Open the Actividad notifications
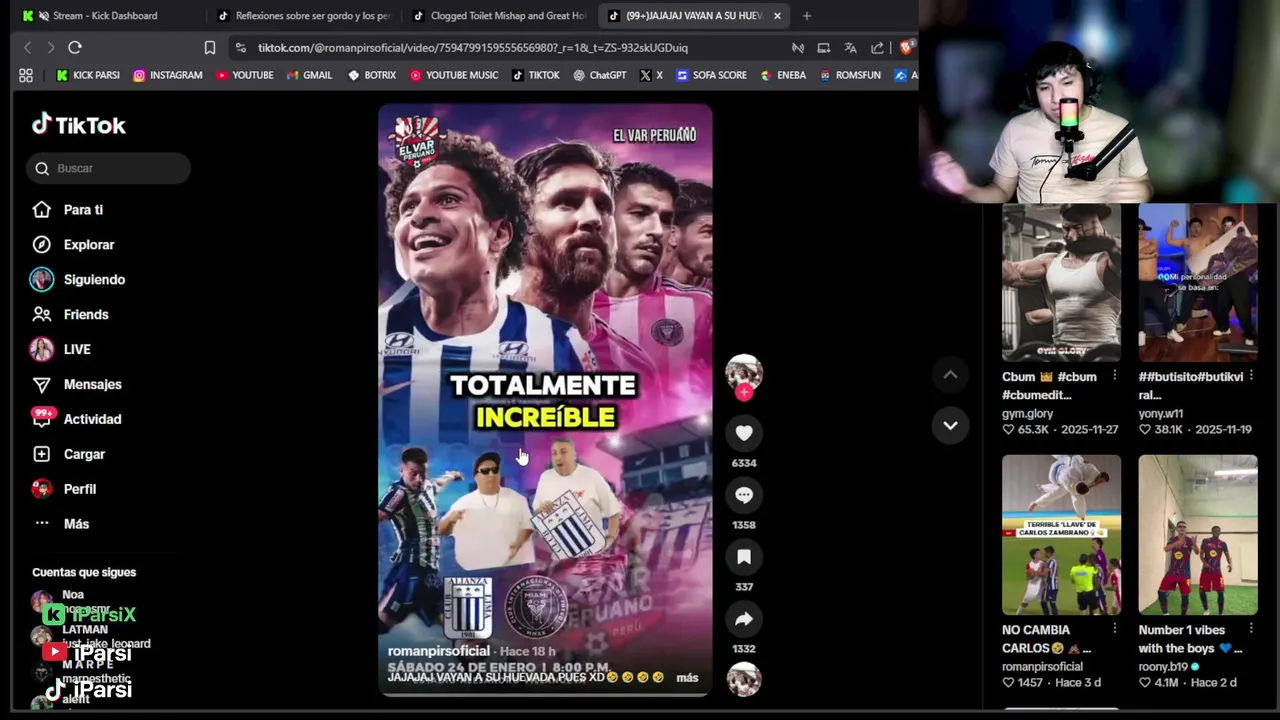The image size is (1280, 720). tap(77, 419)
